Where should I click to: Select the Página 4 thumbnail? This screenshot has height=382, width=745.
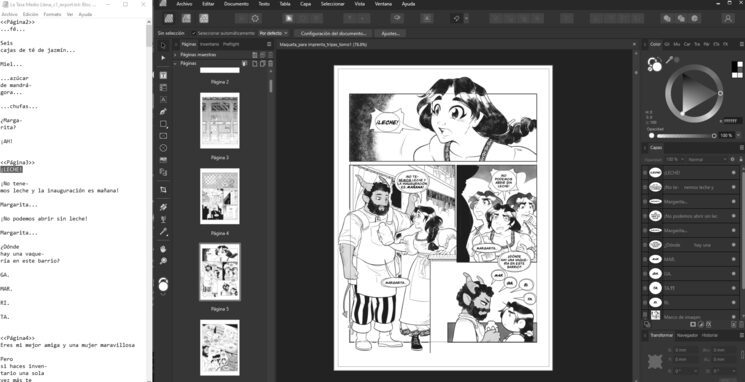220,196
